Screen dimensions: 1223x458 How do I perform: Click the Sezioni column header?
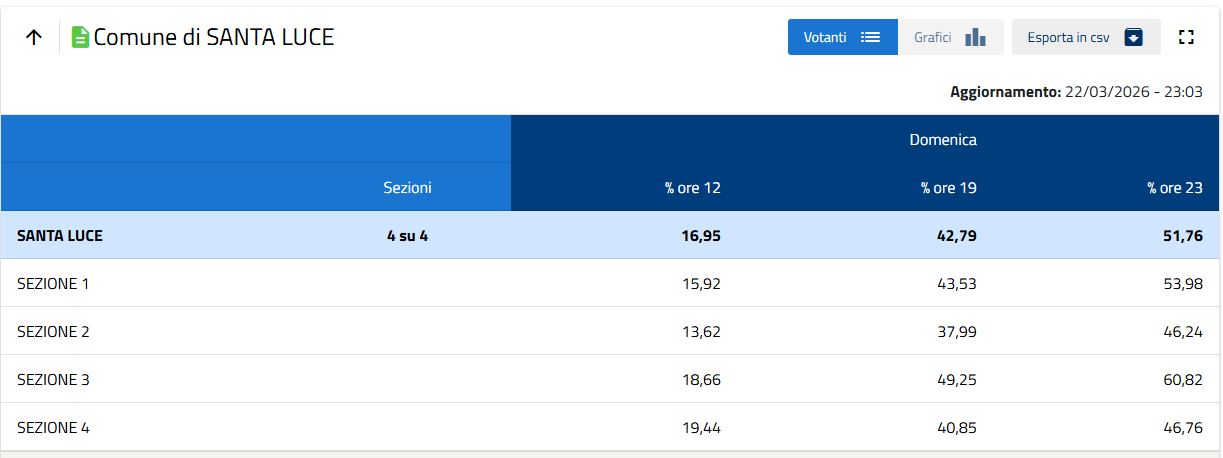pos(407,188)
